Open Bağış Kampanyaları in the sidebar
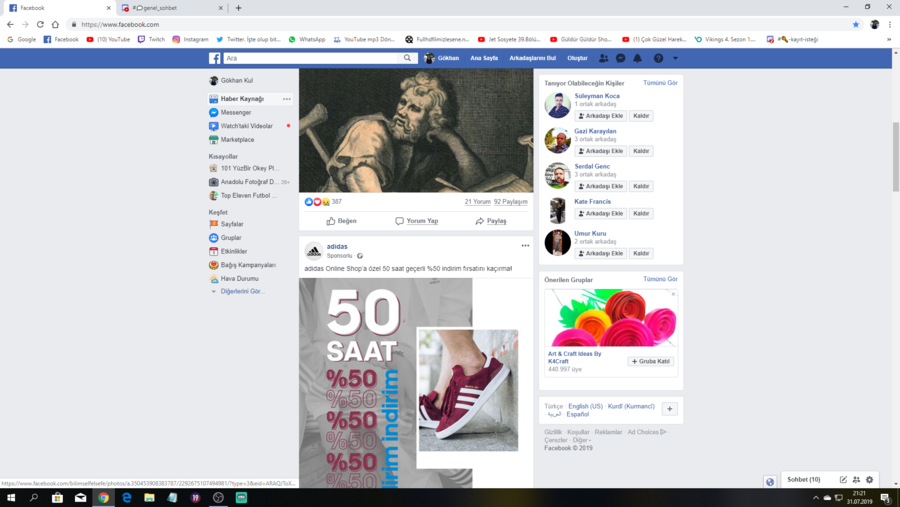Image resolution: width=900 pixels, height=507 pixels. (250, 265)
